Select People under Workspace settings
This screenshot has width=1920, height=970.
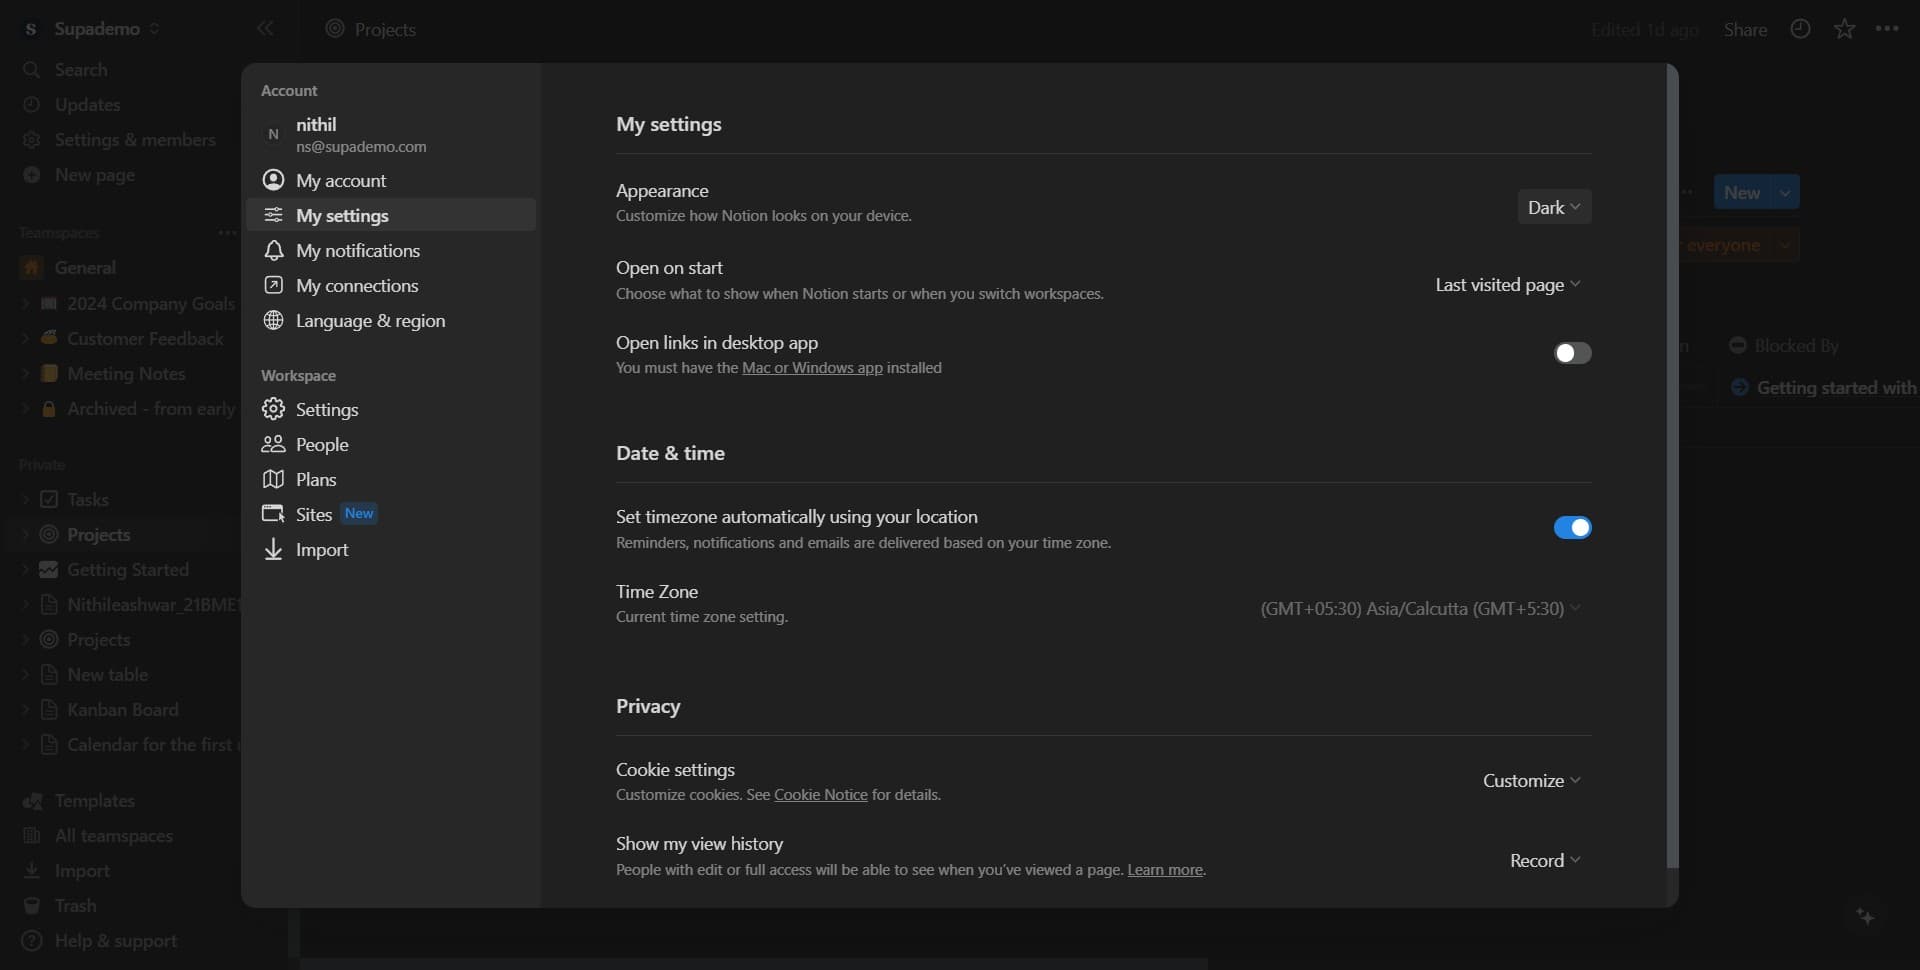click(320, 444)
